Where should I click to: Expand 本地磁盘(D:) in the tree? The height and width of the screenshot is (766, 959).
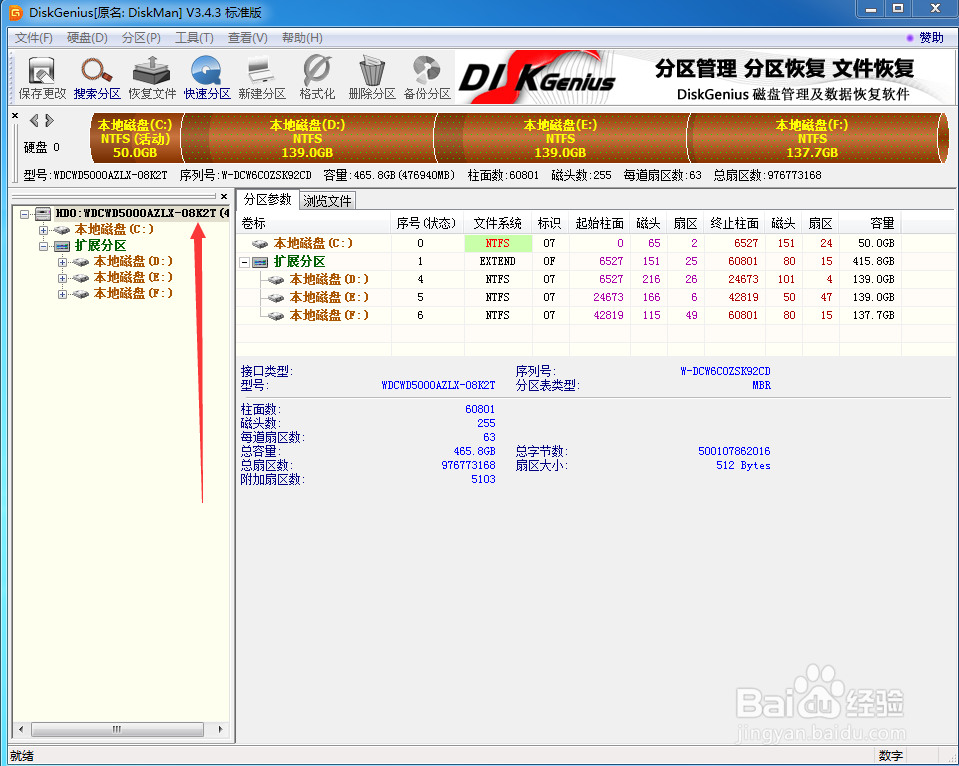click(x=62, y=262)
